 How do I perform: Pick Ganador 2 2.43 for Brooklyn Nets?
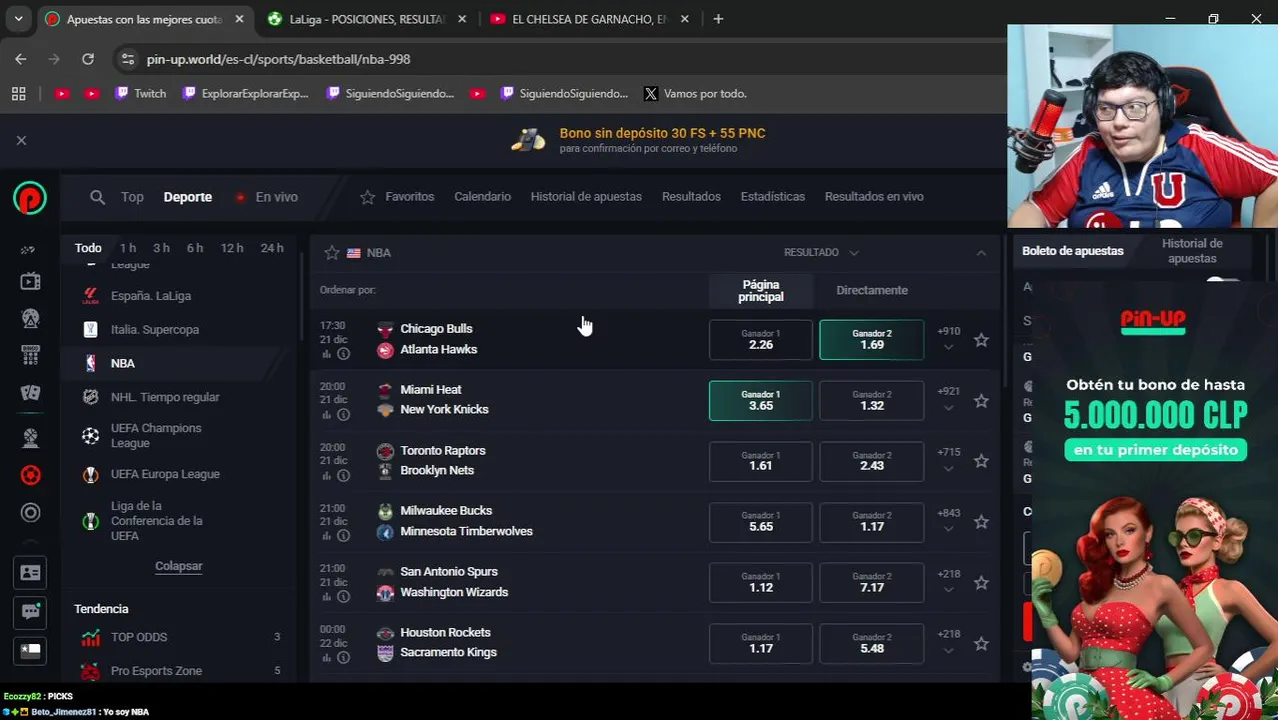pyautogui.click(x=871, y=461)
